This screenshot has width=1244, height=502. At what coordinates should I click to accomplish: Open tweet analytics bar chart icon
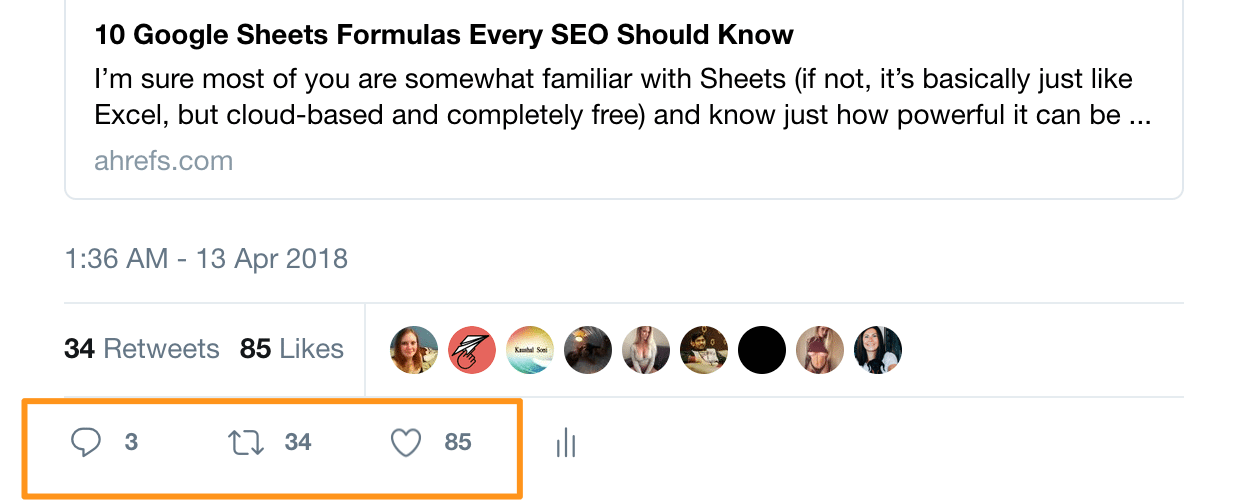click(566, 443)
